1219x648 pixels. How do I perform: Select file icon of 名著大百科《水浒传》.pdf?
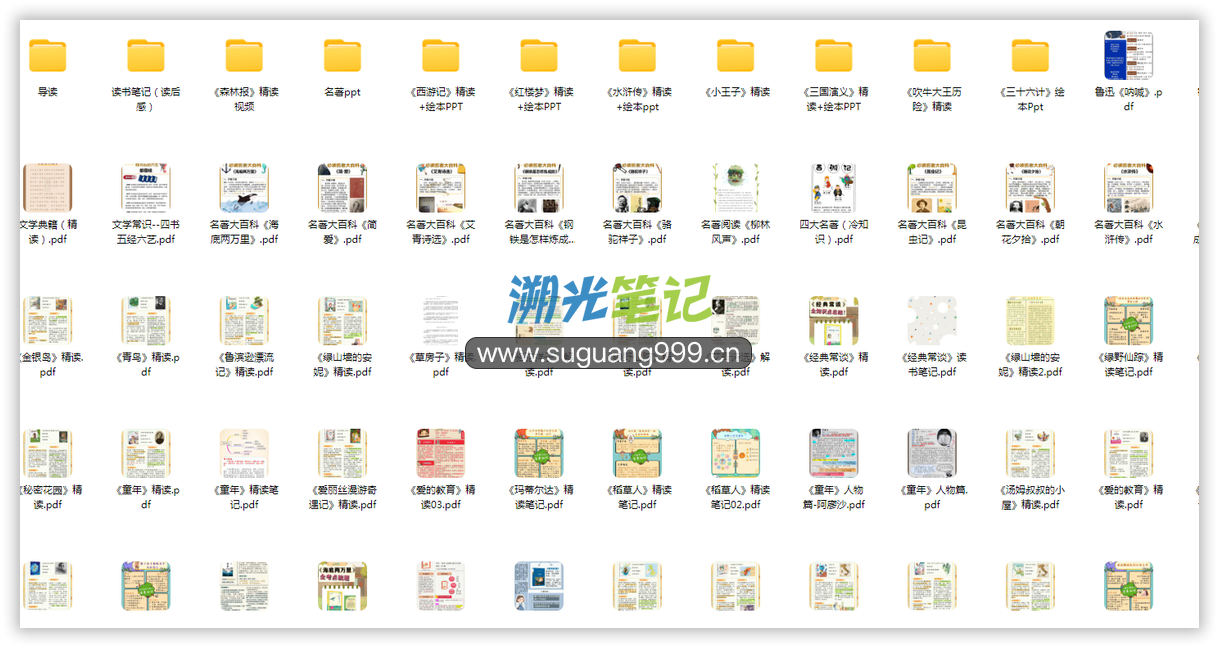[1128, 188]
